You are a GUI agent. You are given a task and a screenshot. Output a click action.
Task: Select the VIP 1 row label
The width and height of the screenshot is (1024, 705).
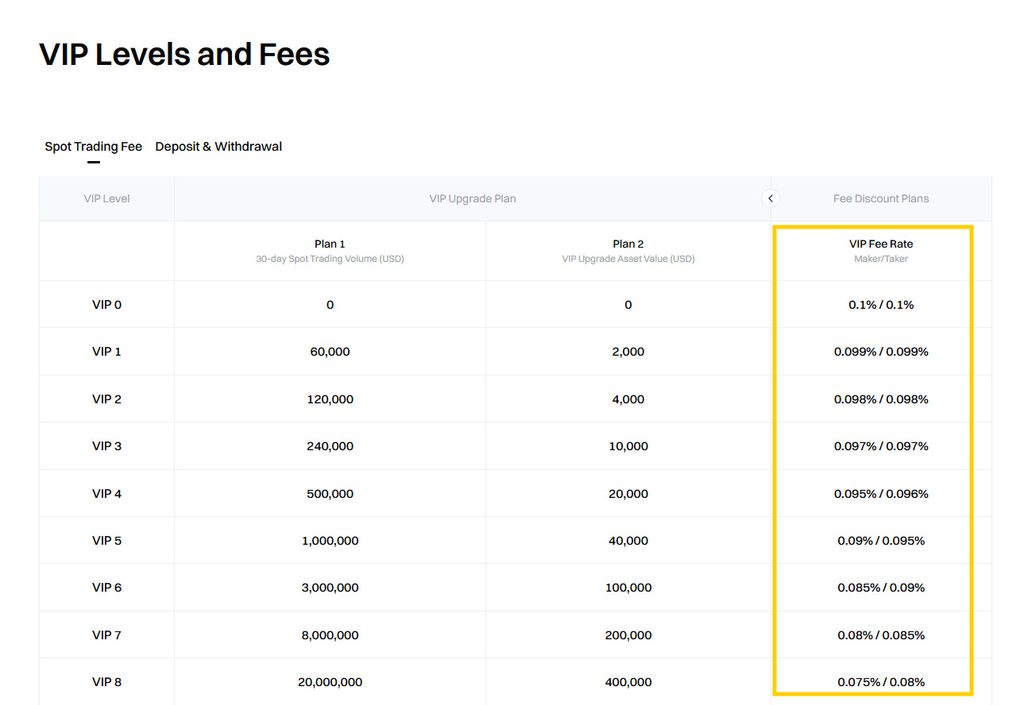[106, 352]
